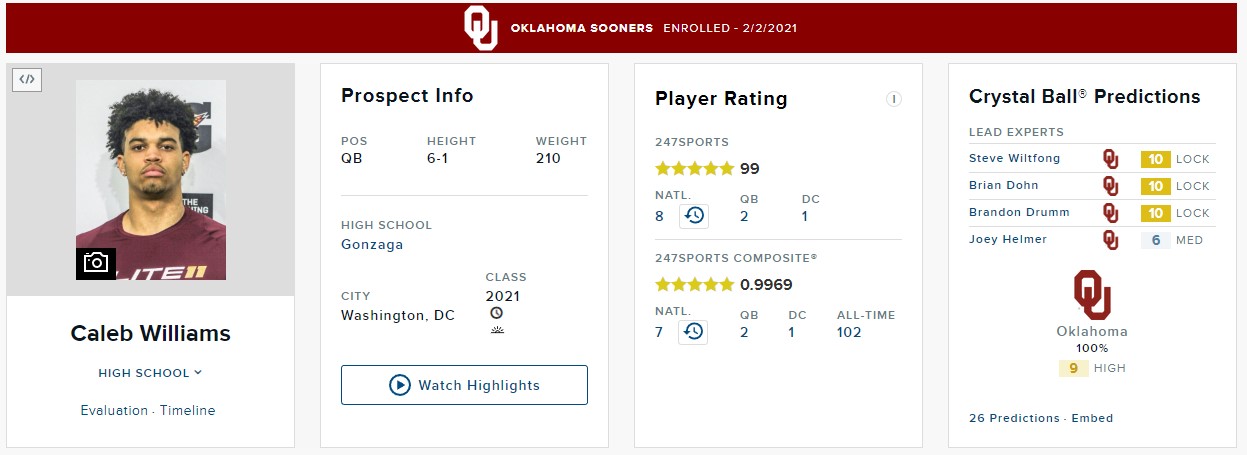Open the Evaluation section link
The width and height of the screenshot is (1247, 455).
point(114,410)
